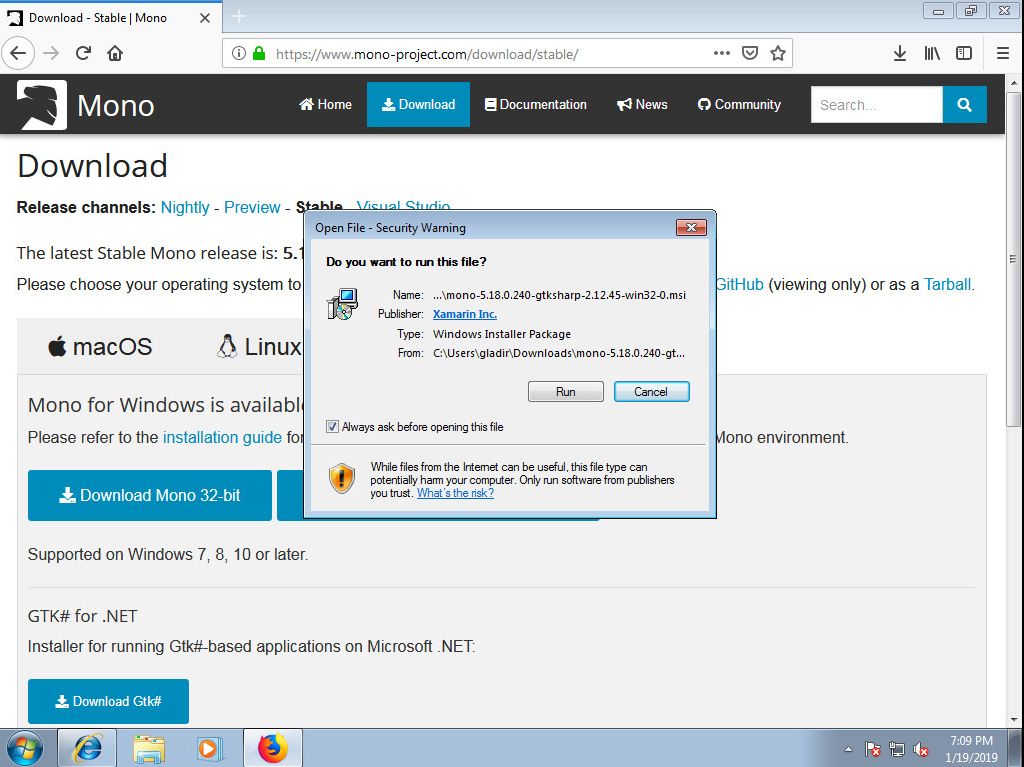The height and width of the screenshot is (767, 1024).
Task: Click the Firefox forward arrow button
Action: pos(51,54)
